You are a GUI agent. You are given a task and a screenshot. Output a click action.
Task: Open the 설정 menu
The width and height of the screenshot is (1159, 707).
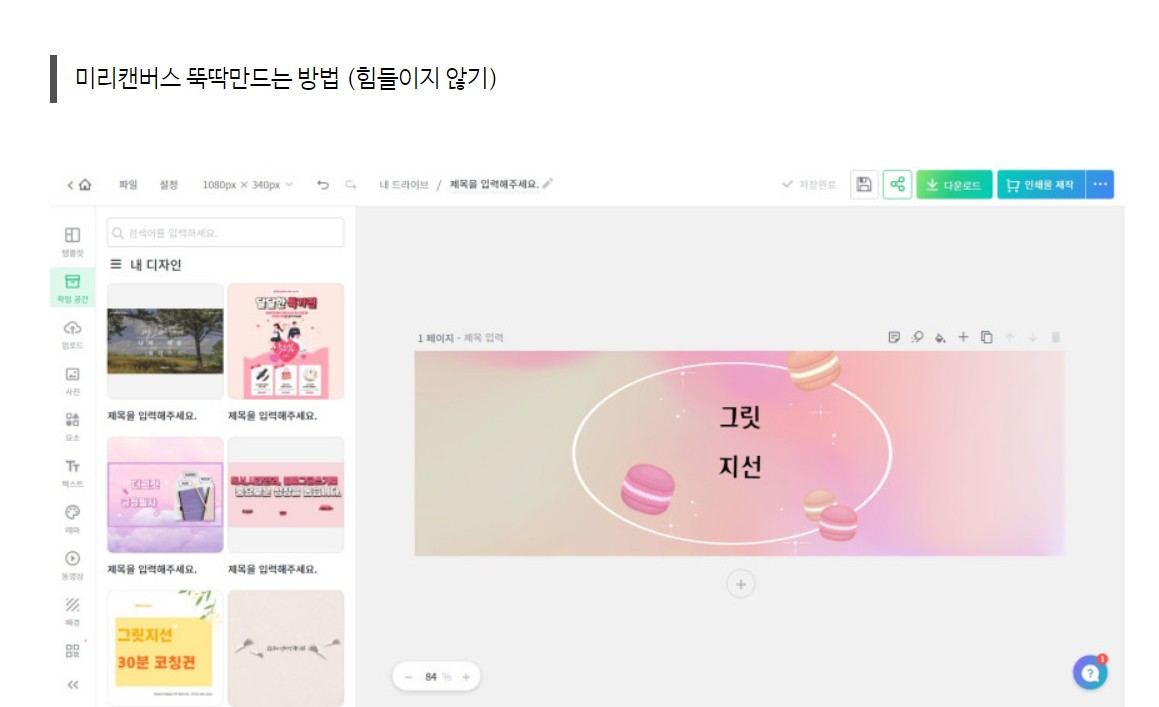(169, 184)
